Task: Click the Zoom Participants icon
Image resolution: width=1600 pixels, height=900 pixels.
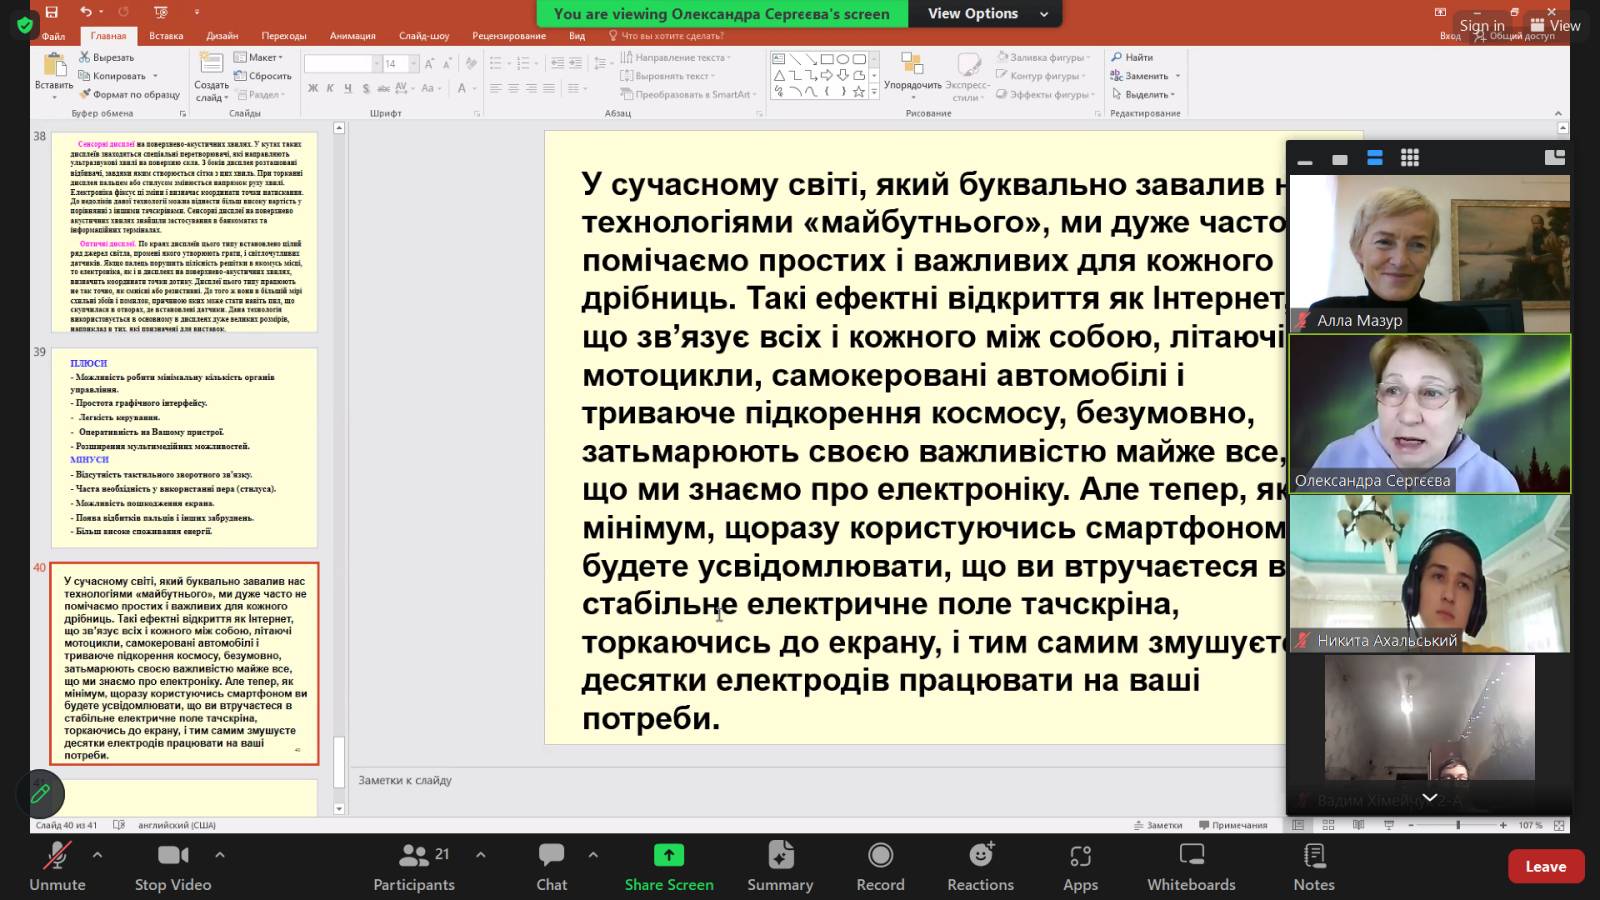Action: tap(413, 855)
